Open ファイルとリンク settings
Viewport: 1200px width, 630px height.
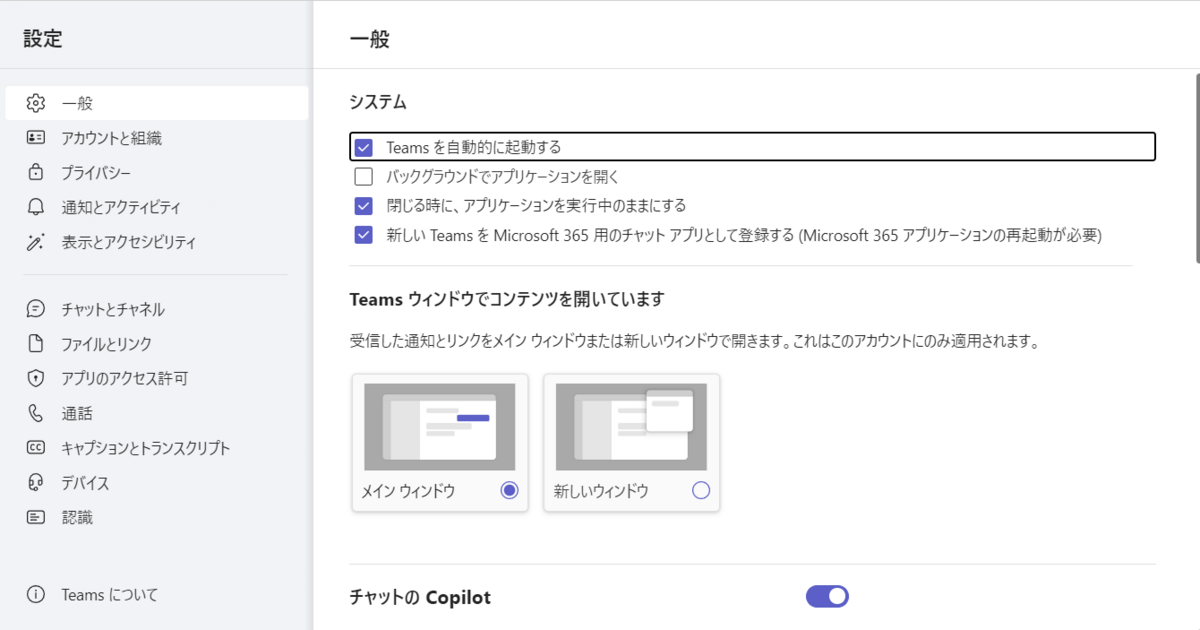click(157, 344)
